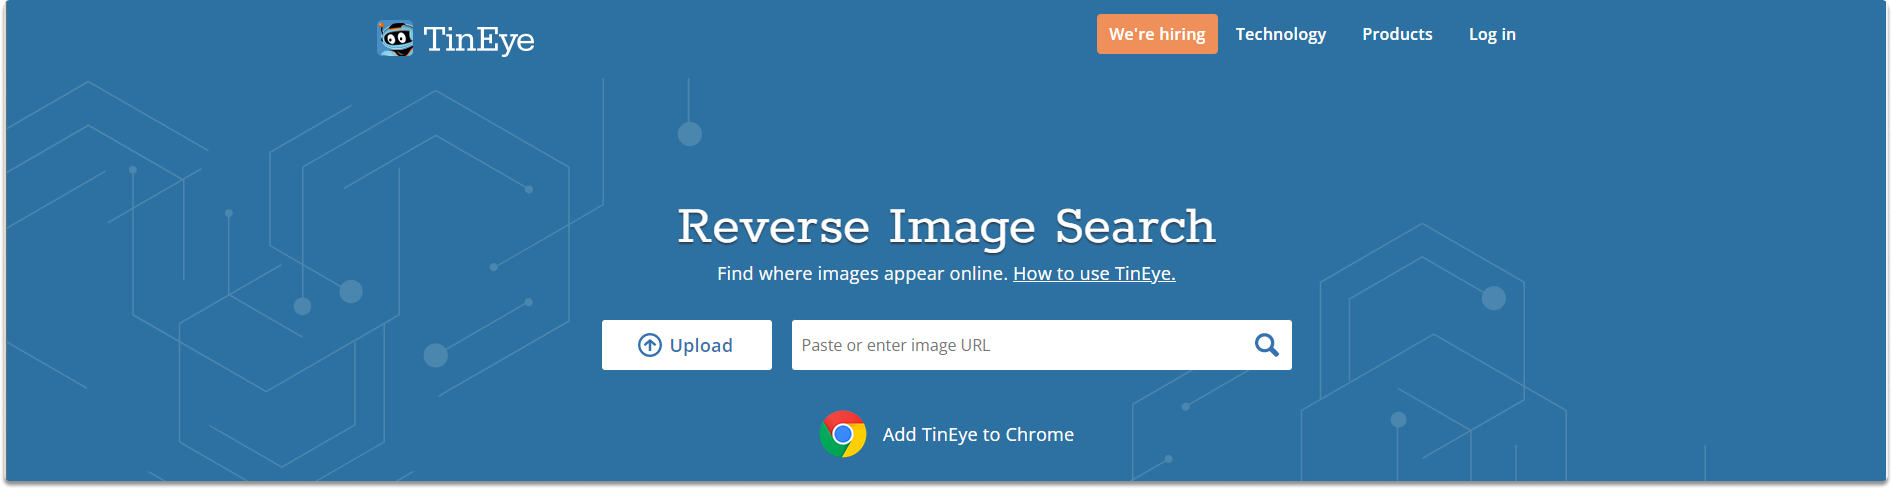Click the Upload button
The height and width of the screenshot is (489, 1892).
[x=687, y=345]
